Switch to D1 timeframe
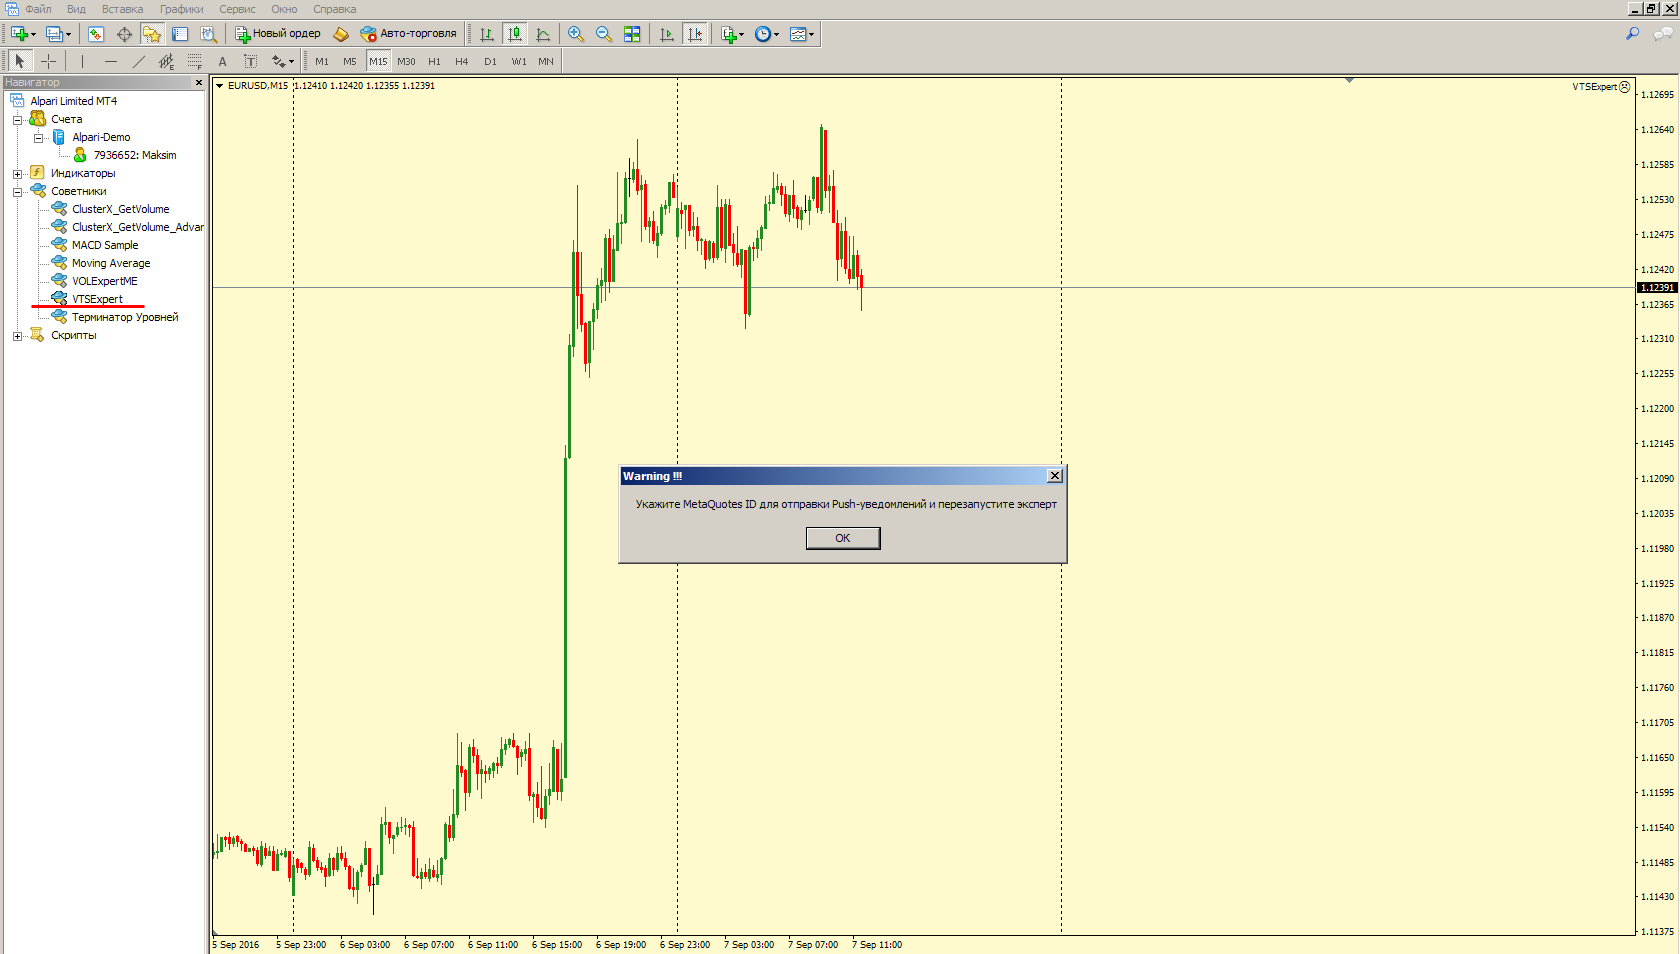Image resolution: width=1680 pixels, height=954 pixels. (490, 61)
